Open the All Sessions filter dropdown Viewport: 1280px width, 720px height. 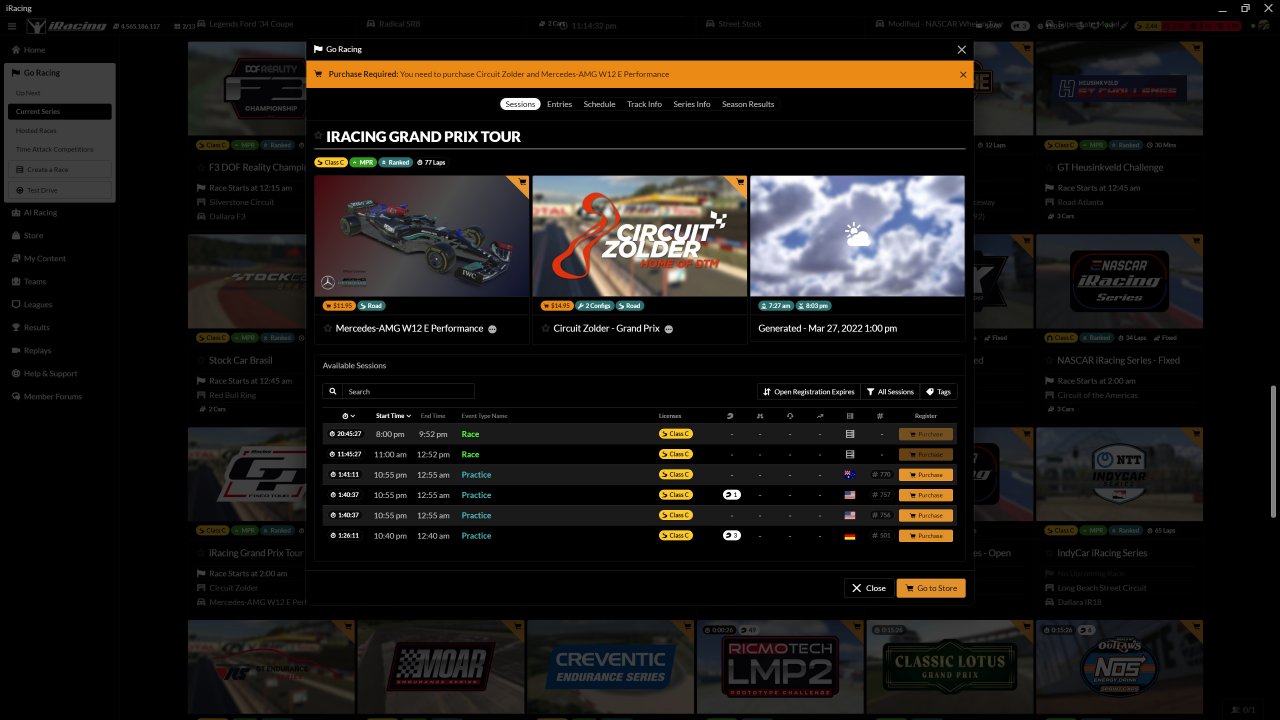click(x=890, y=391)
